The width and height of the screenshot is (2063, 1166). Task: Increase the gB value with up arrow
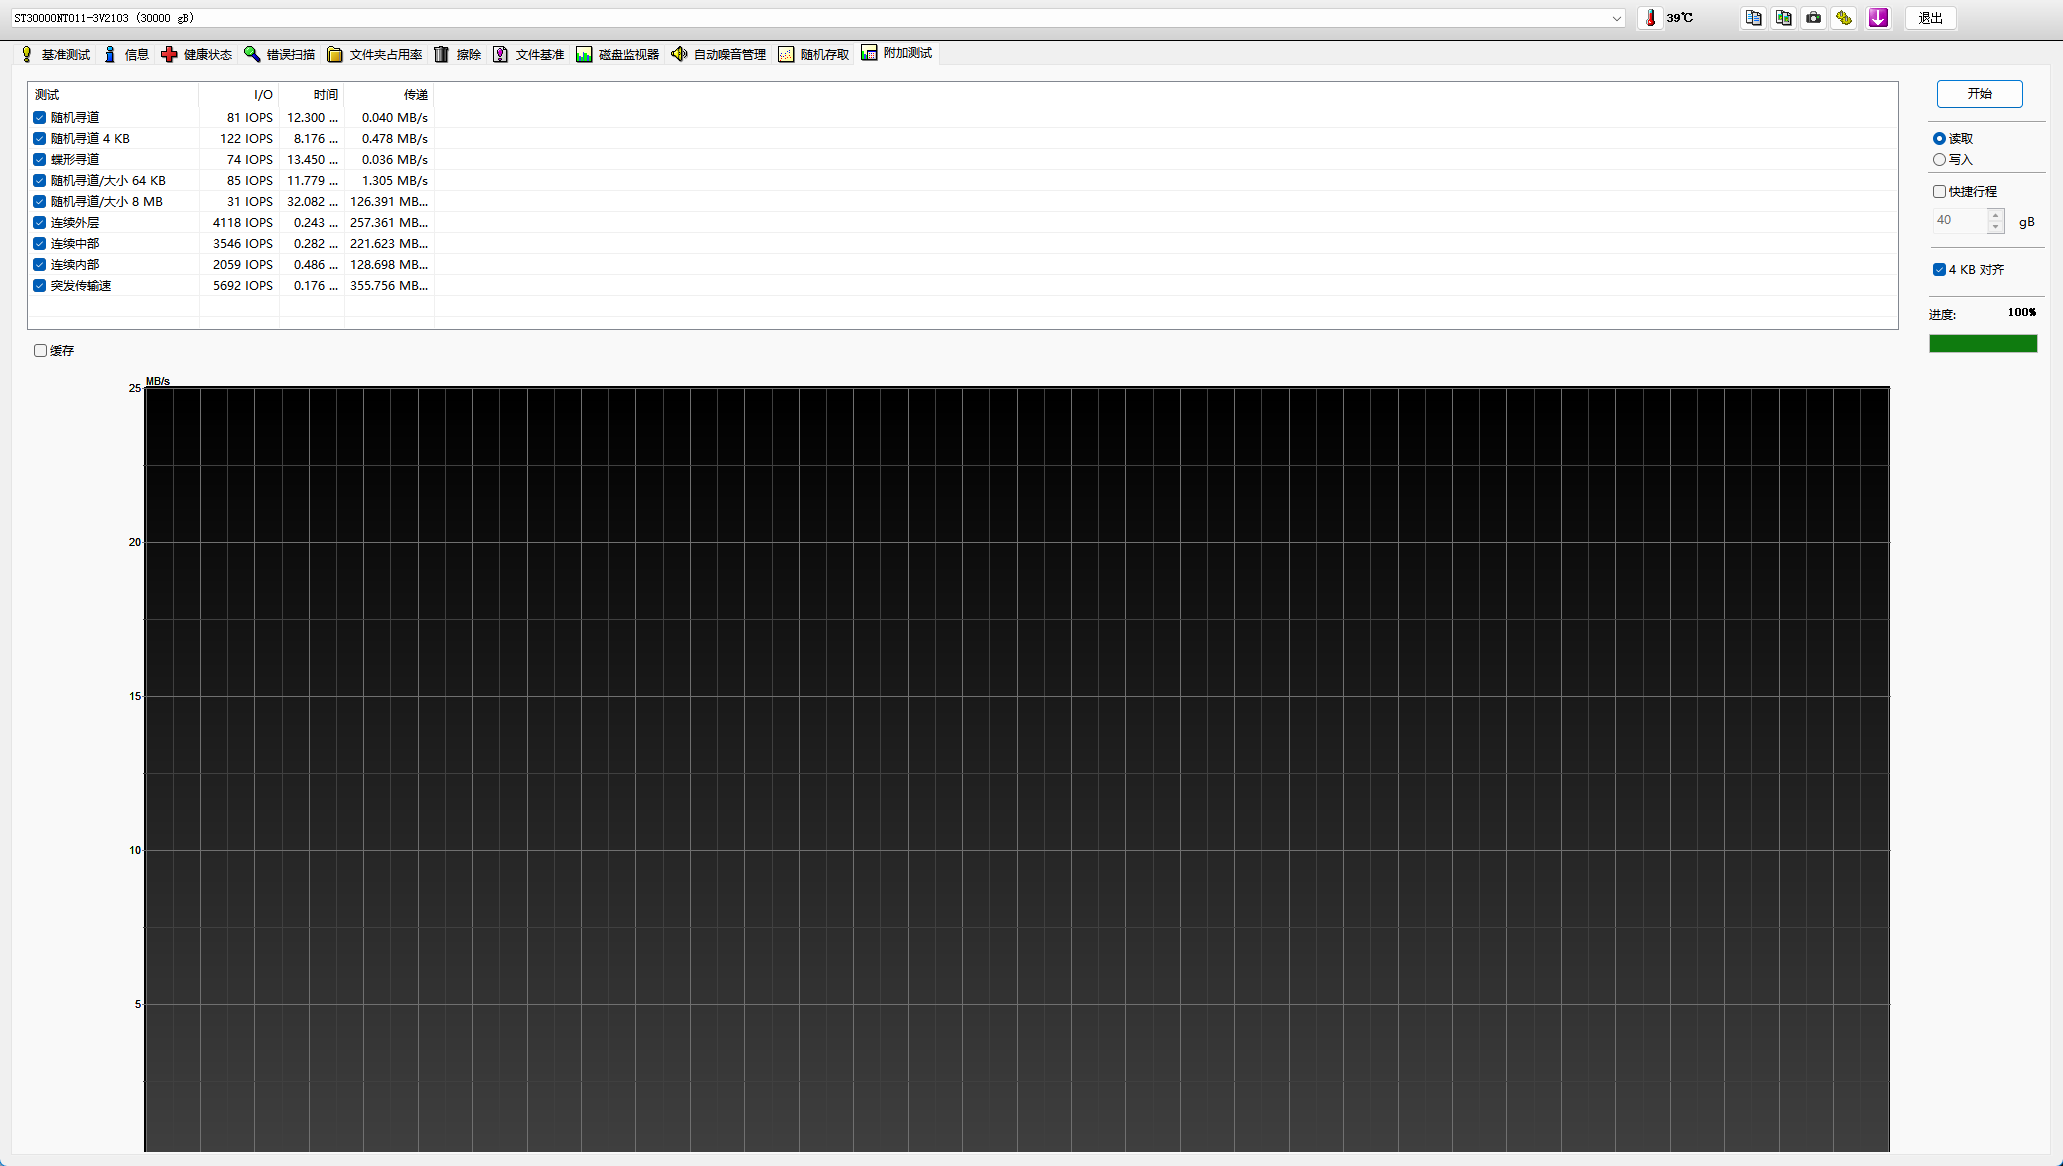click(x=1995, y=214)
